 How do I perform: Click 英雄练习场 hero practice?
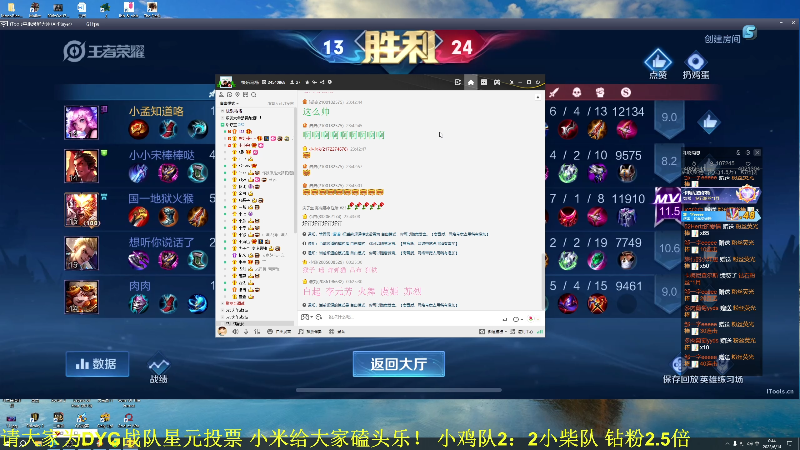pos(722,380)
